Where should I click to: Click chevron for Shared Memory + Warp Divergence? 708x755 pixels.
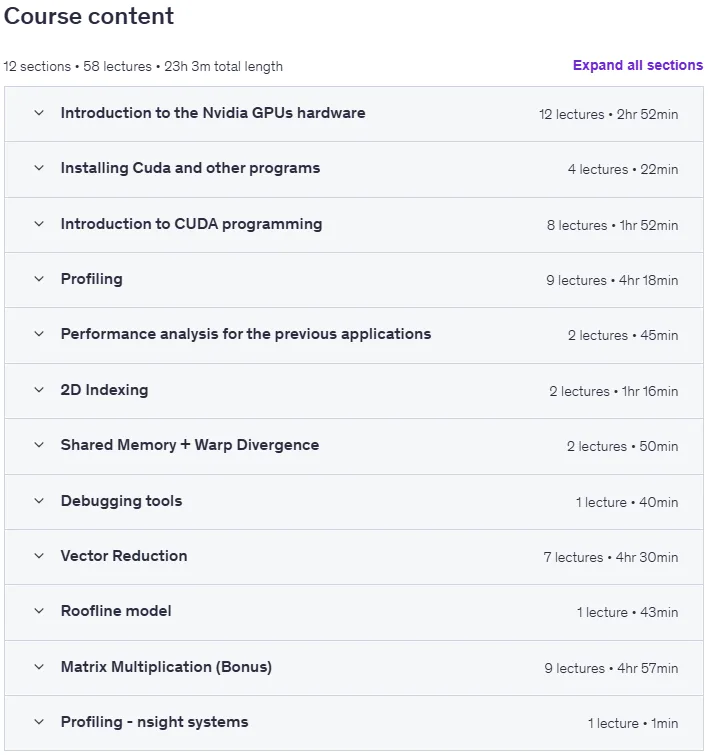coord(39,444)
